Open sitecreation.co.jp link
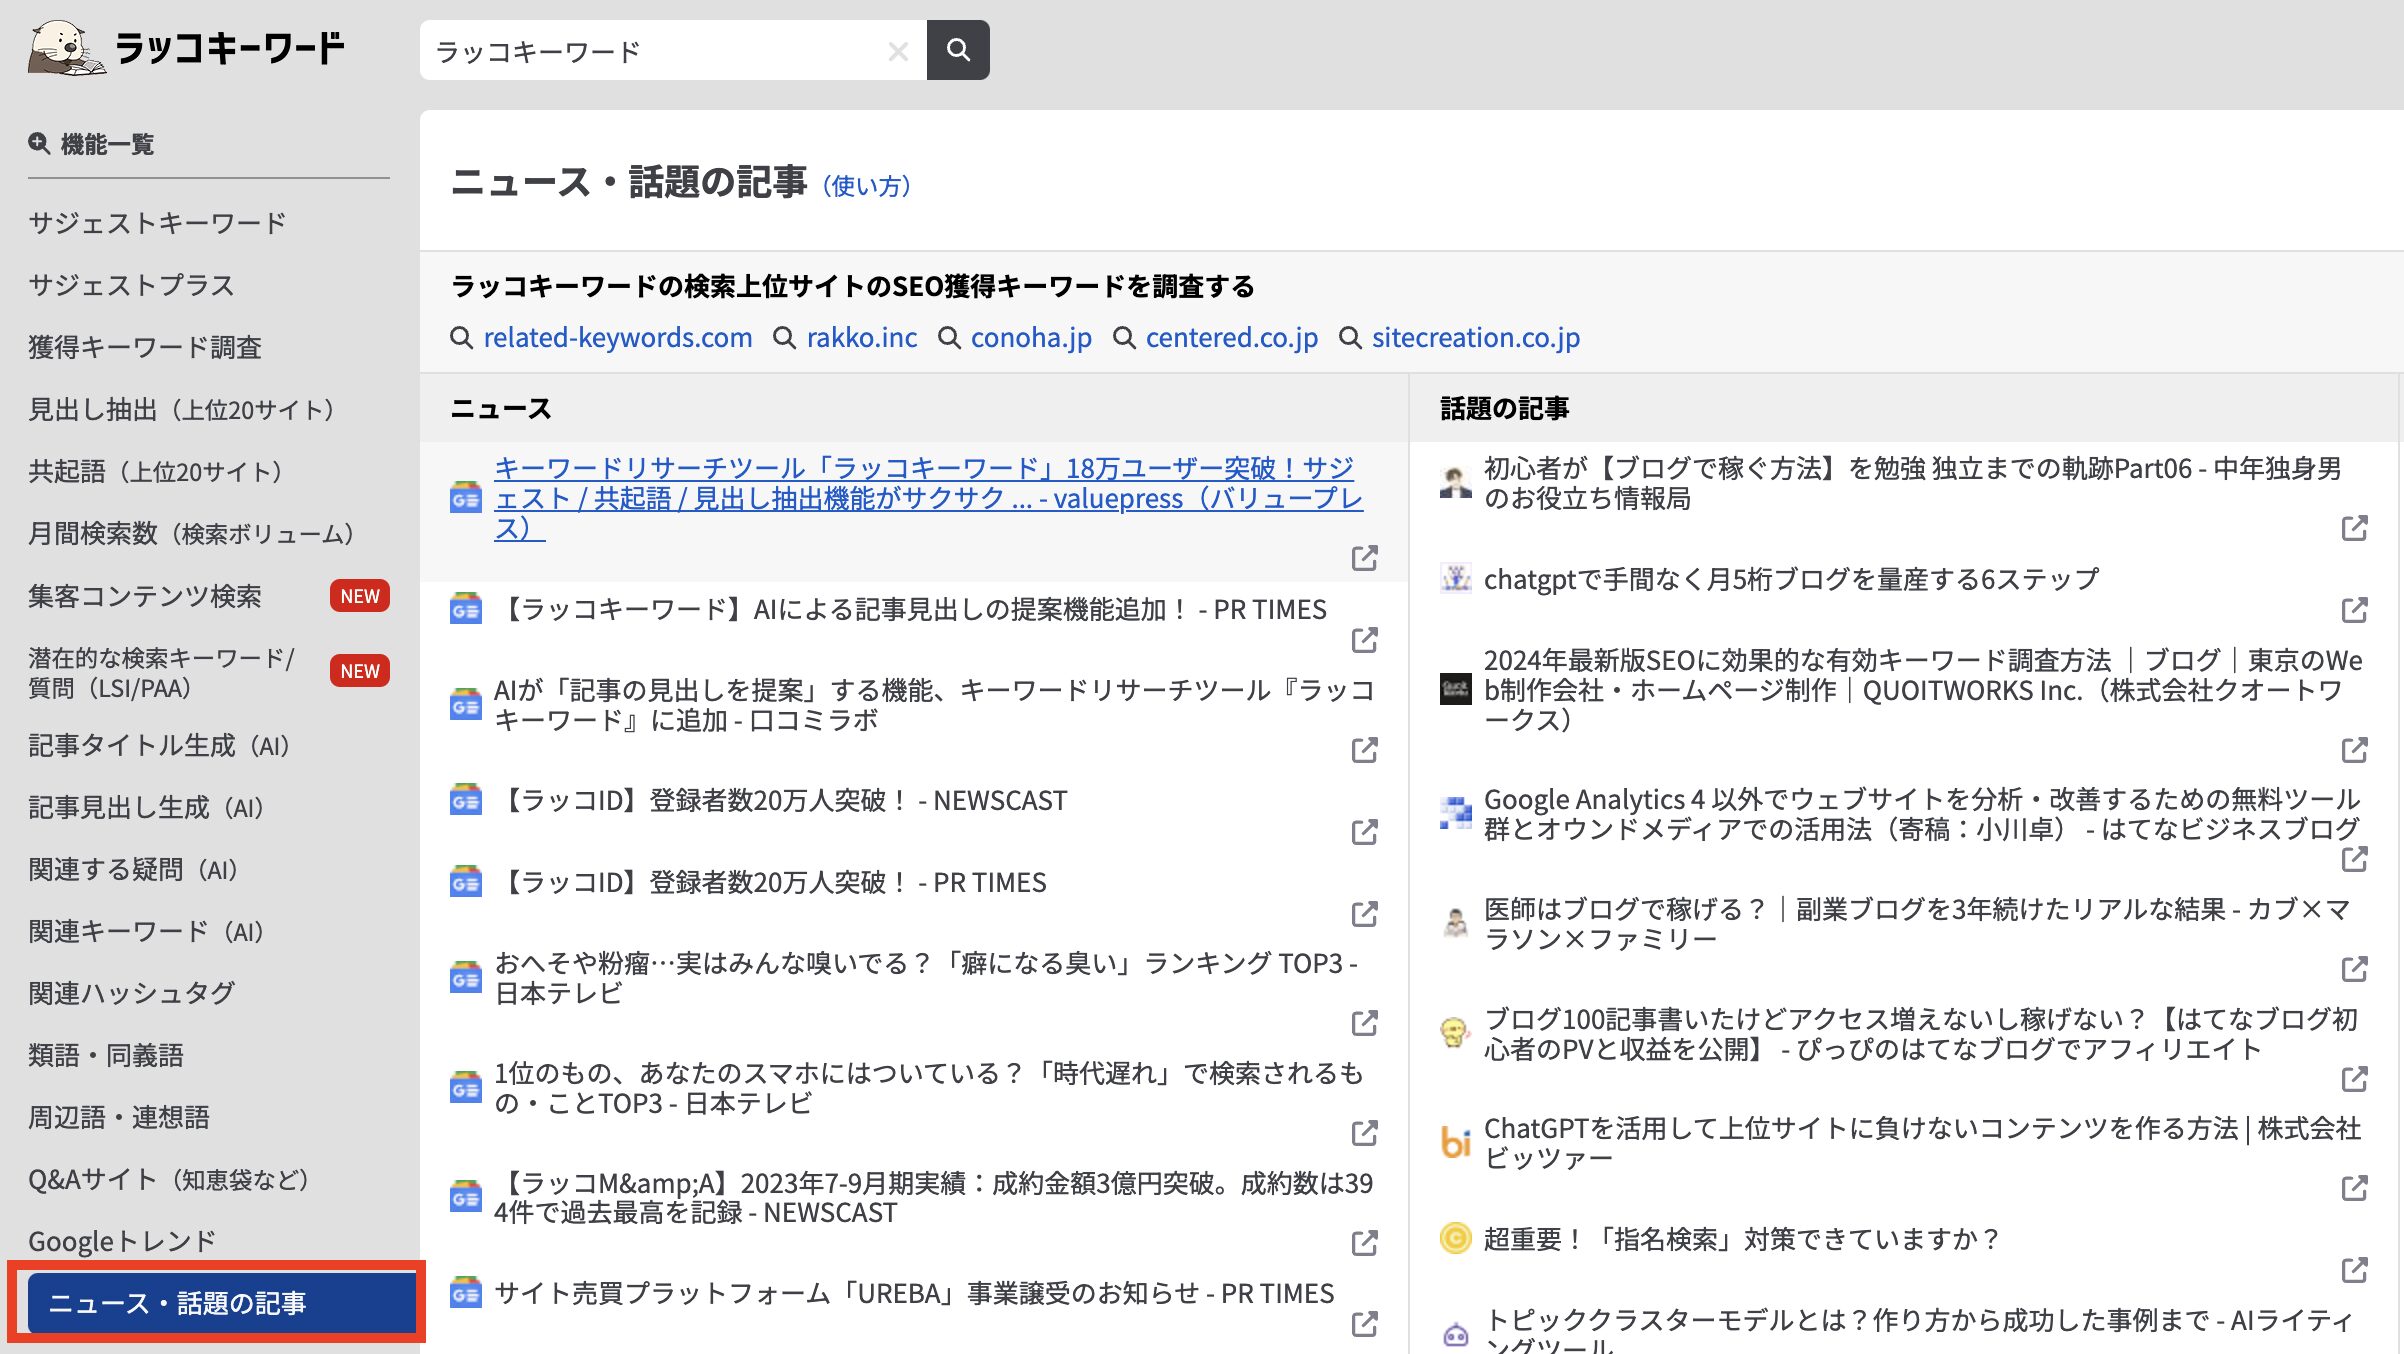The height and width of the screenshot is (1354, 2404). (1476, 338)
